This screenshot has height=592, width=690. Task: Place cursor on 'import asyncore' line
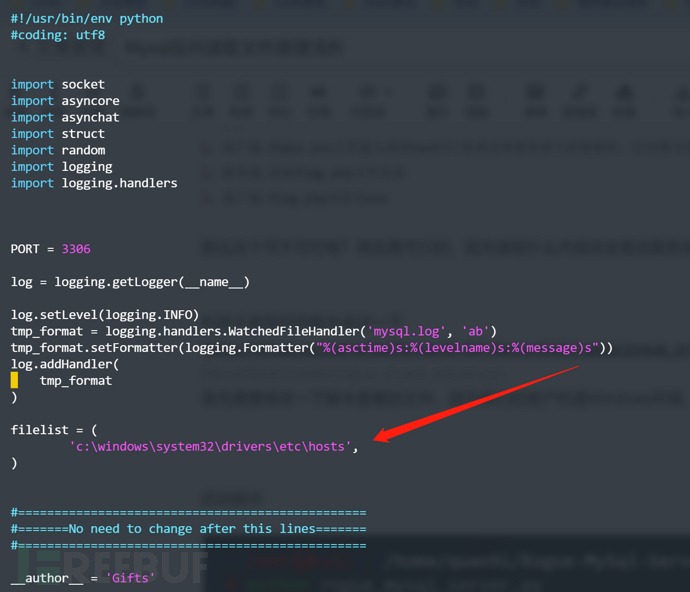tap(65, 101)
